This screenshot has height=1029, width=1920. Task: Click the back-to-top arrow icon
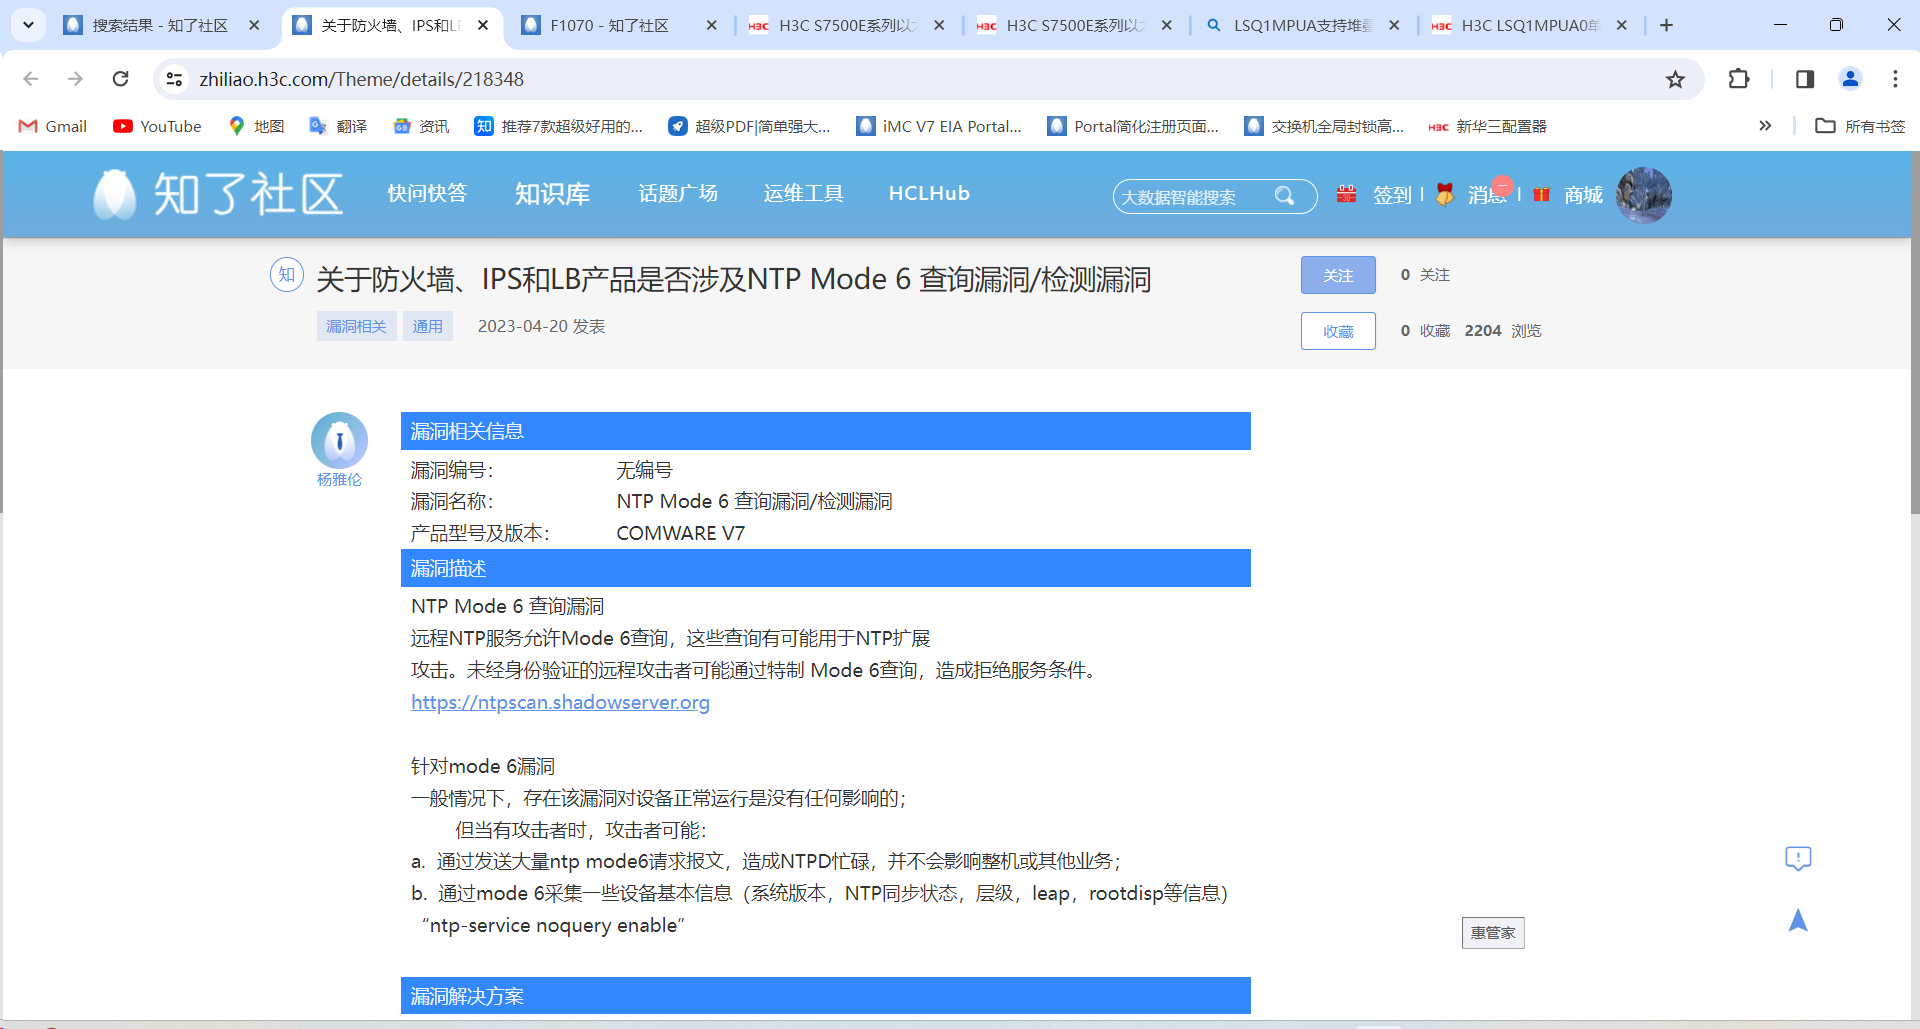1797,920
